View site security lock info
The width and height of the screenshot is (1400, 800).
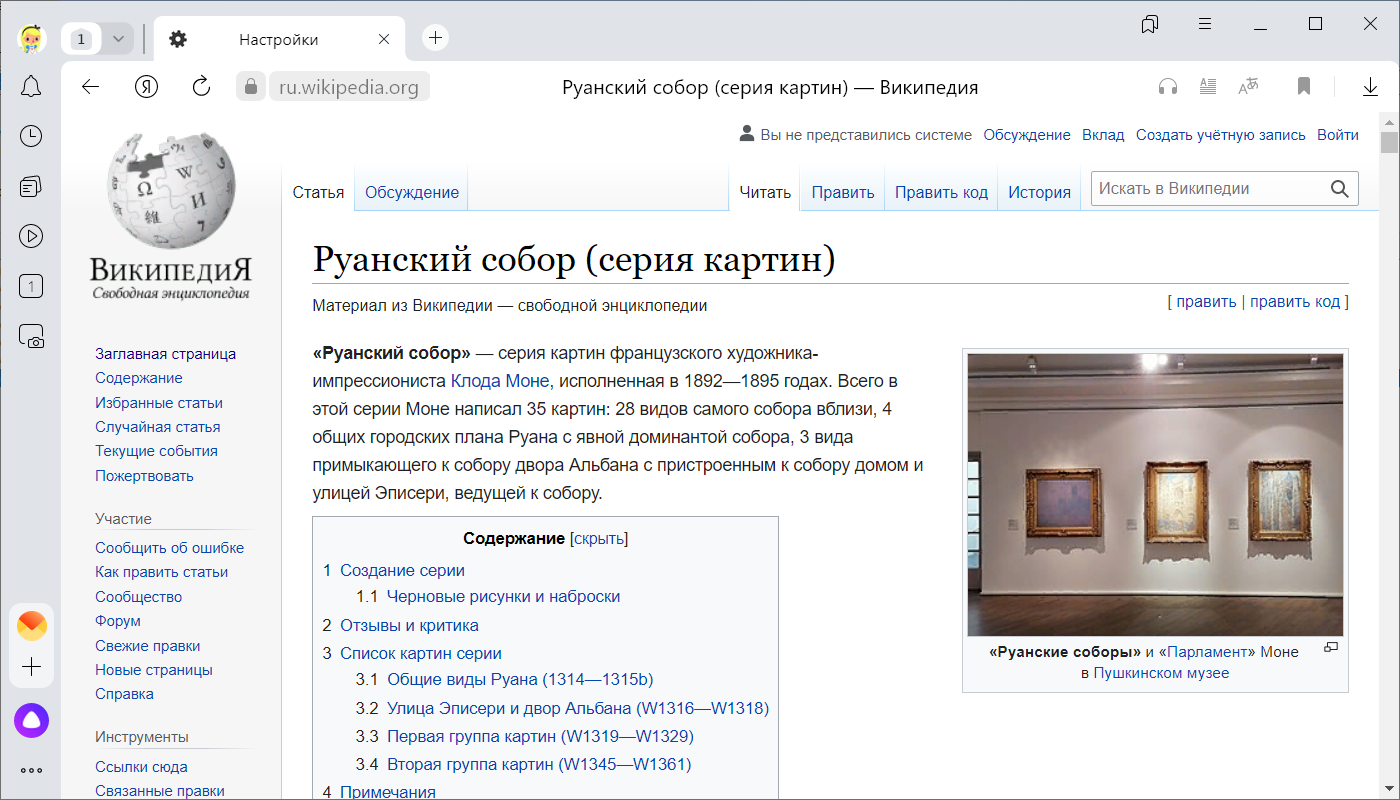point(251,87)
